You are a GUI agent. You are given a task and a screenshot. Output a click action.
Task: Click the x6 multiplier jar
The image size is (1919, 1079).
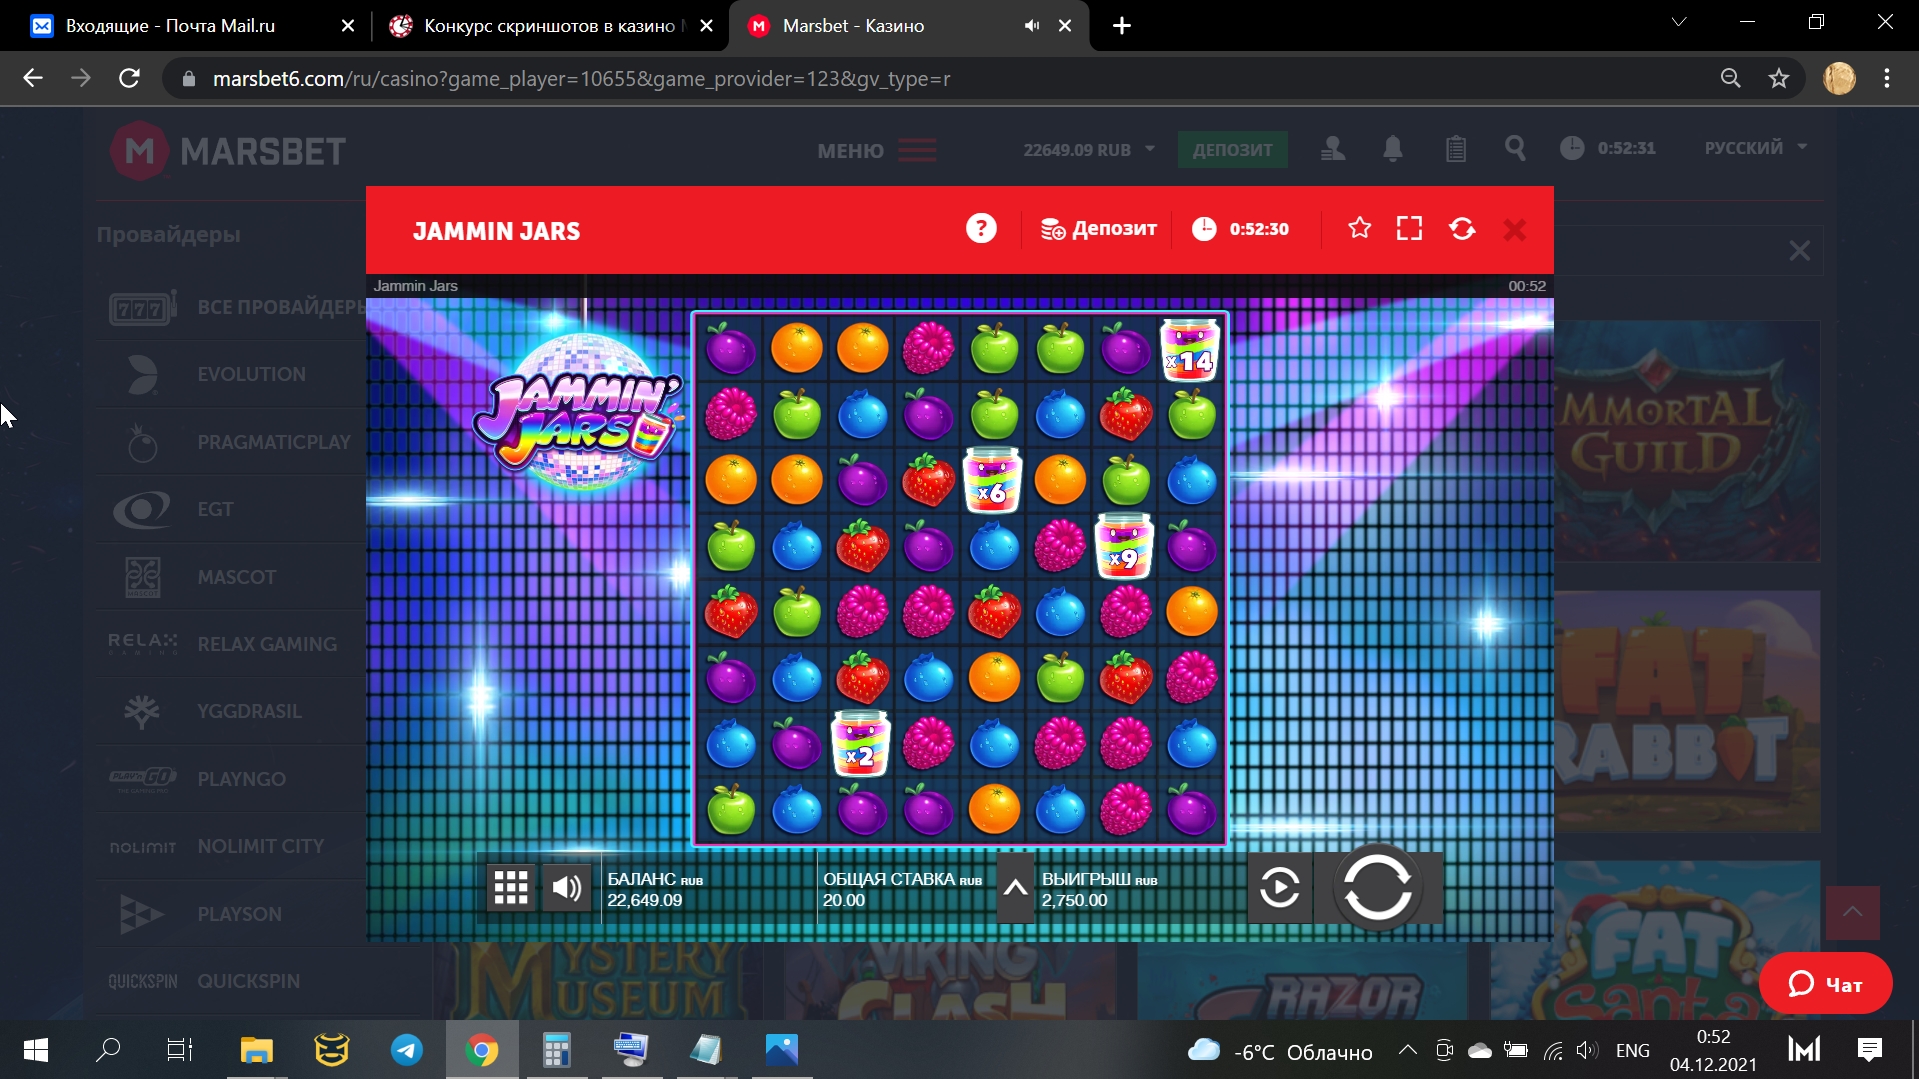(992, 480)
